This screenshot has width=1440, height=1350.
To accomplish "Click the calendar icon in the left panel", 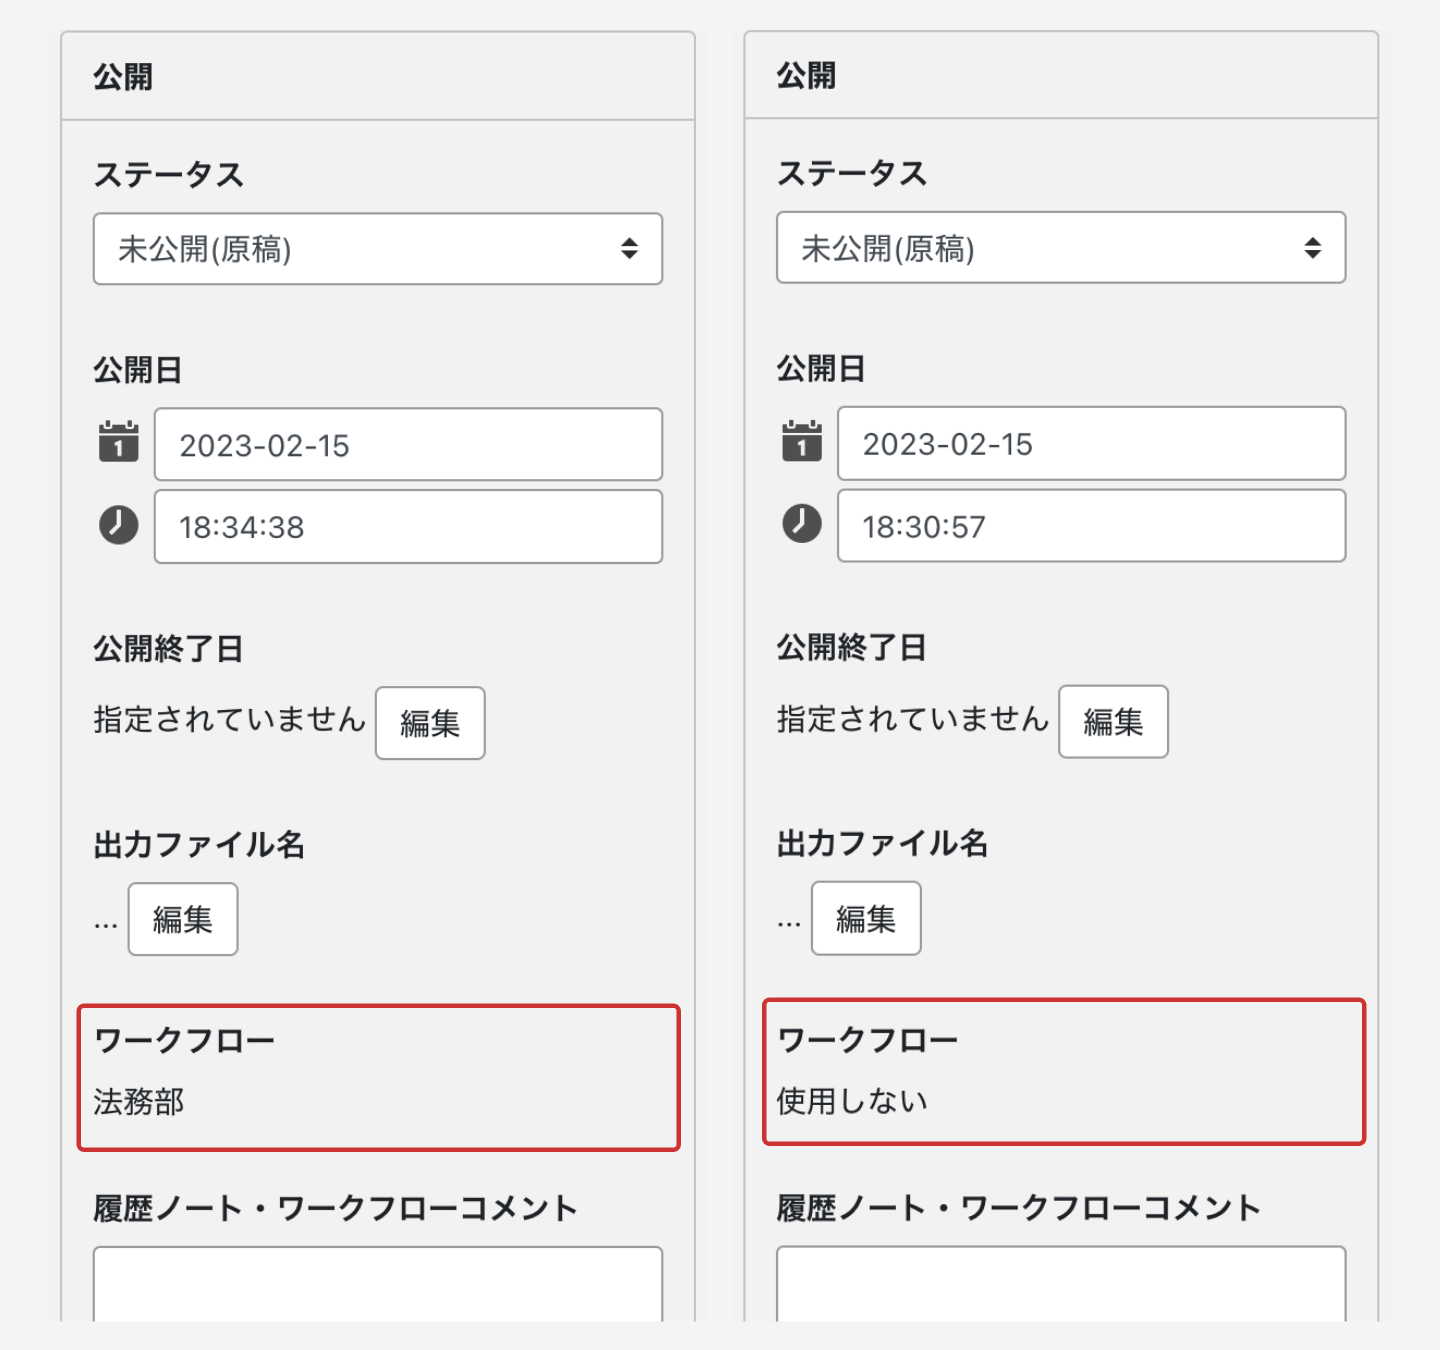I will (x=118, y=442).
